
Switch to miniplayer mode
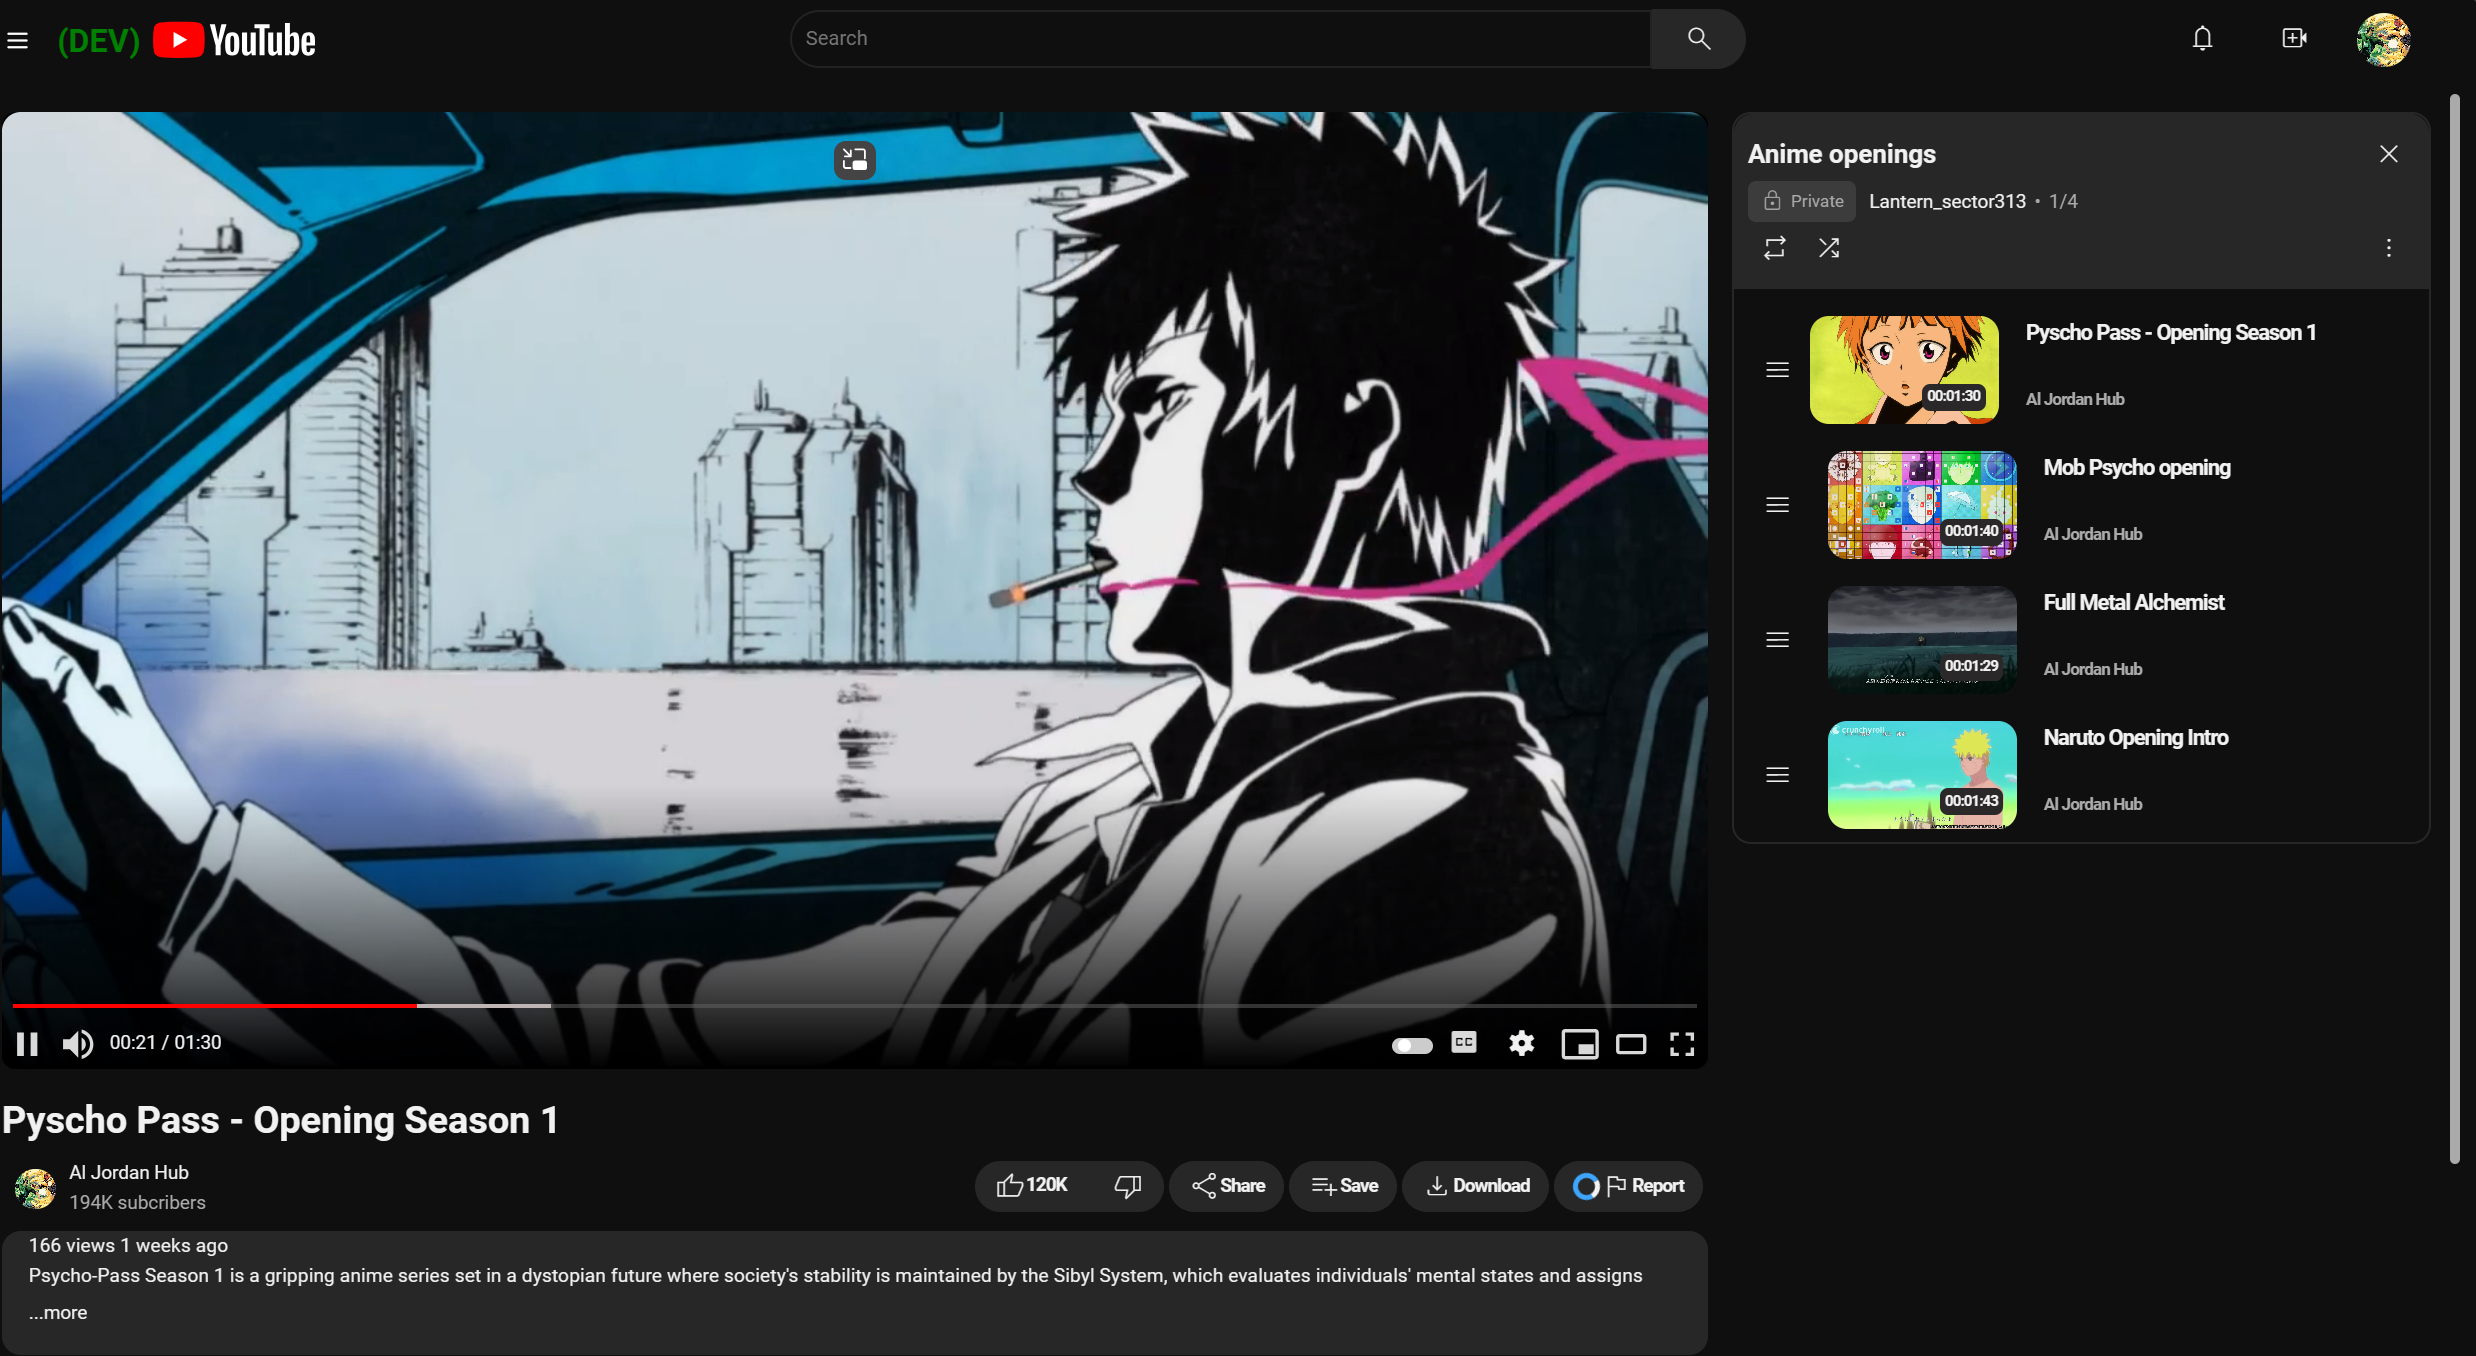coord(1579,1044)
